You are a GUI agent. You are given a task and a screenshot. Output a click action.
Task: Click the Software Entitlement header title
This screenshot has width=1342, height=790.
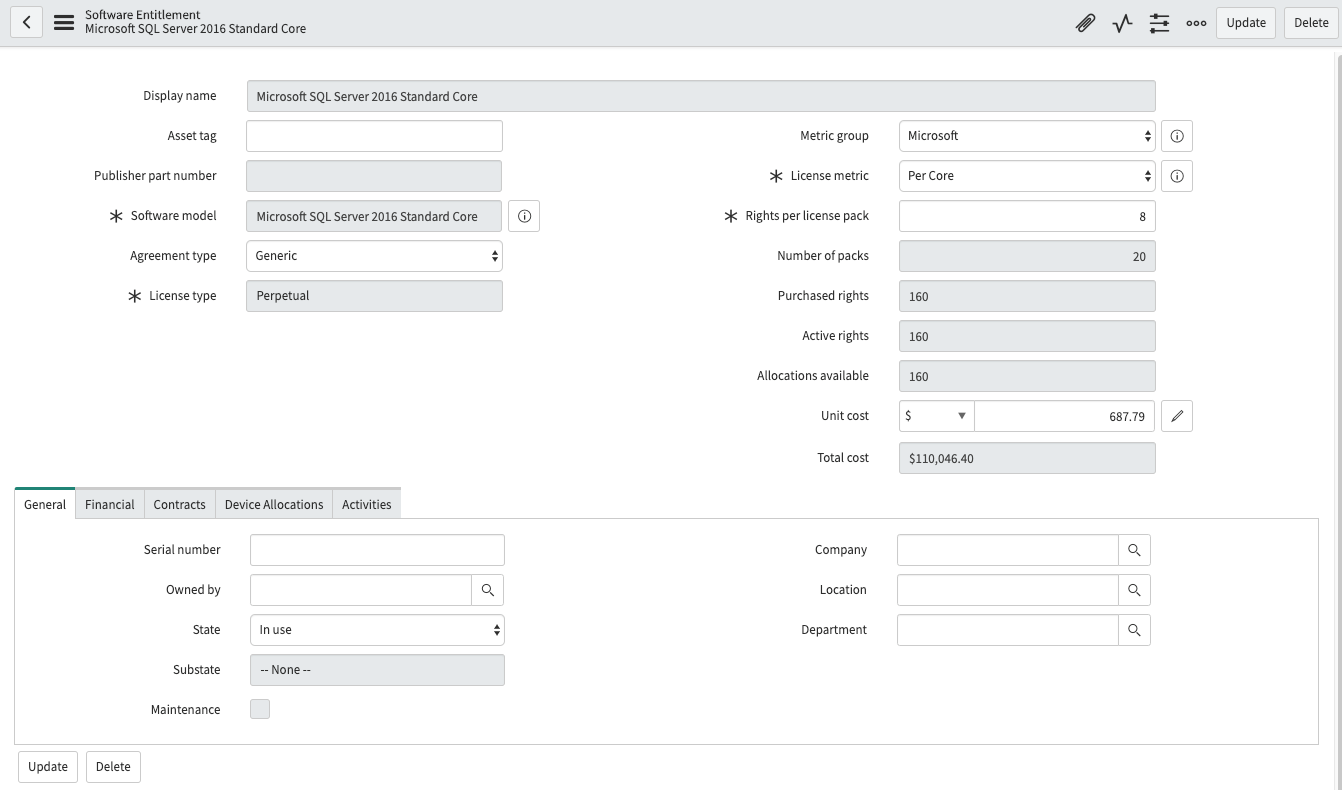143,15
